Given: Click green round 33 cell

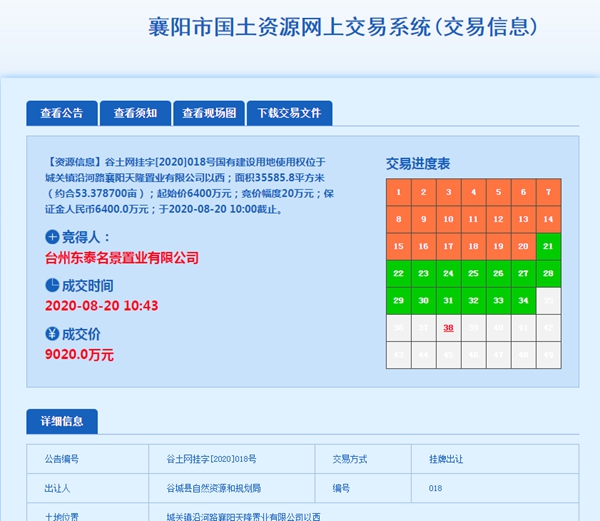Looking at the screenshot, I should click(x=499, y=301).
